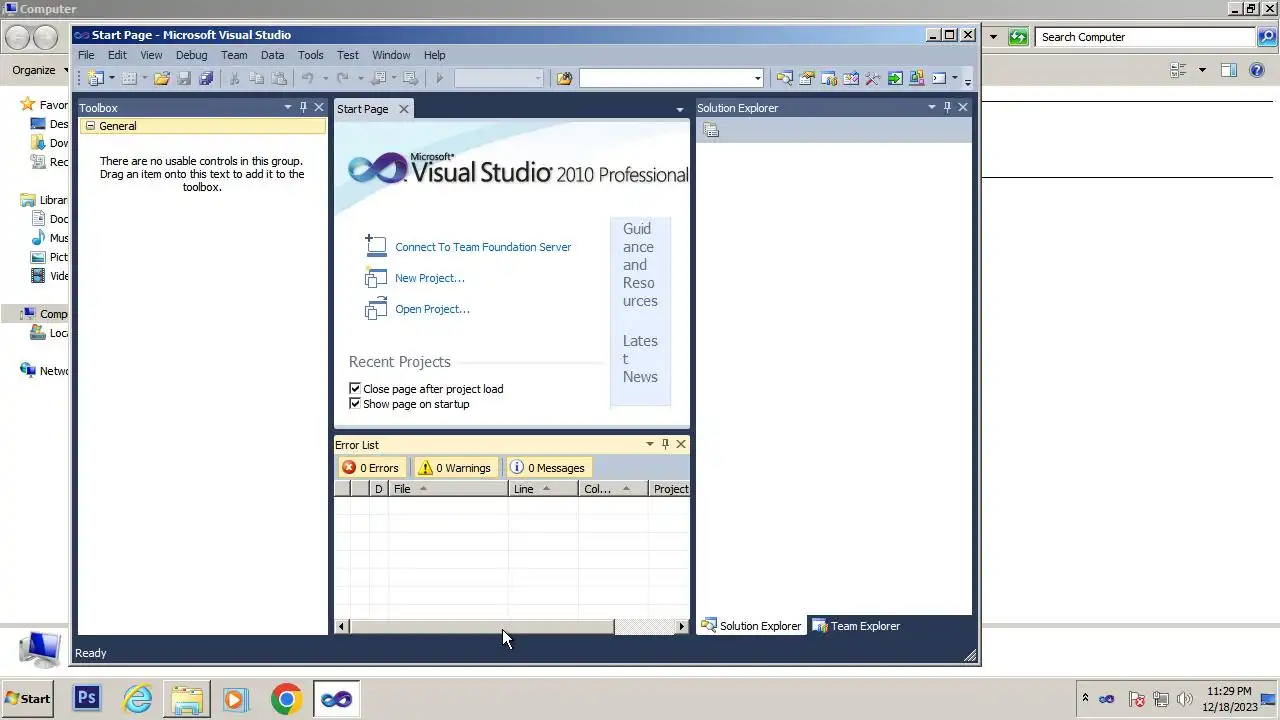Viewport: 1280px width, 720px height.
Task: Open the New Project icon dropdown arrow
Action: pyautogui.click(x=112, y=78)
